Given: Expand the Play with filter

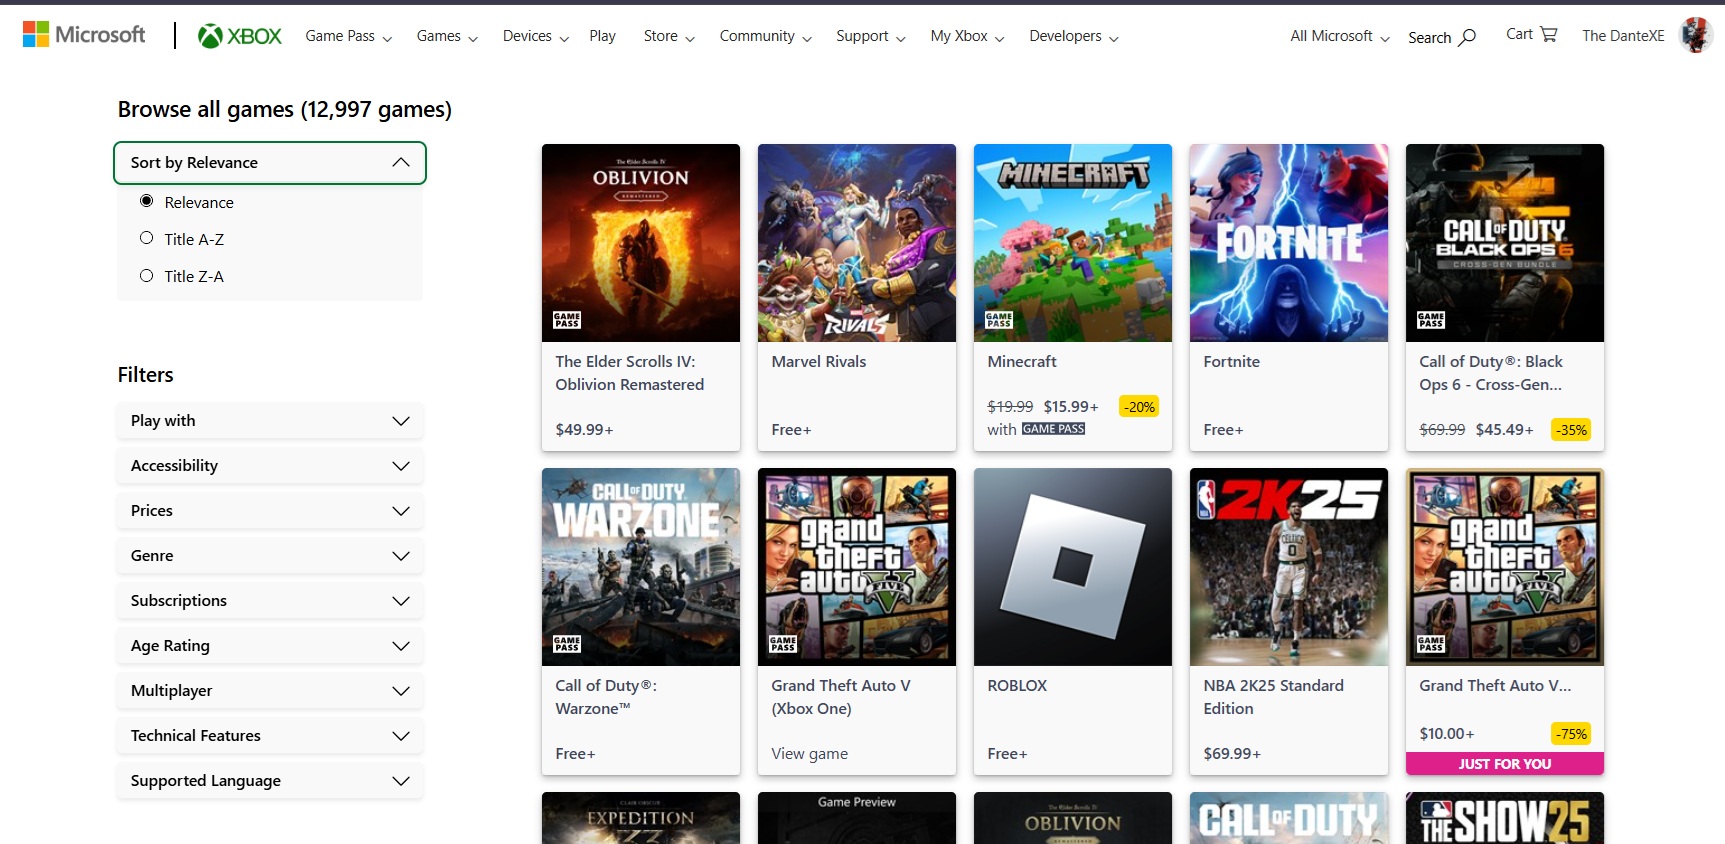Looking at the screenshot, I should pos(270,421).
